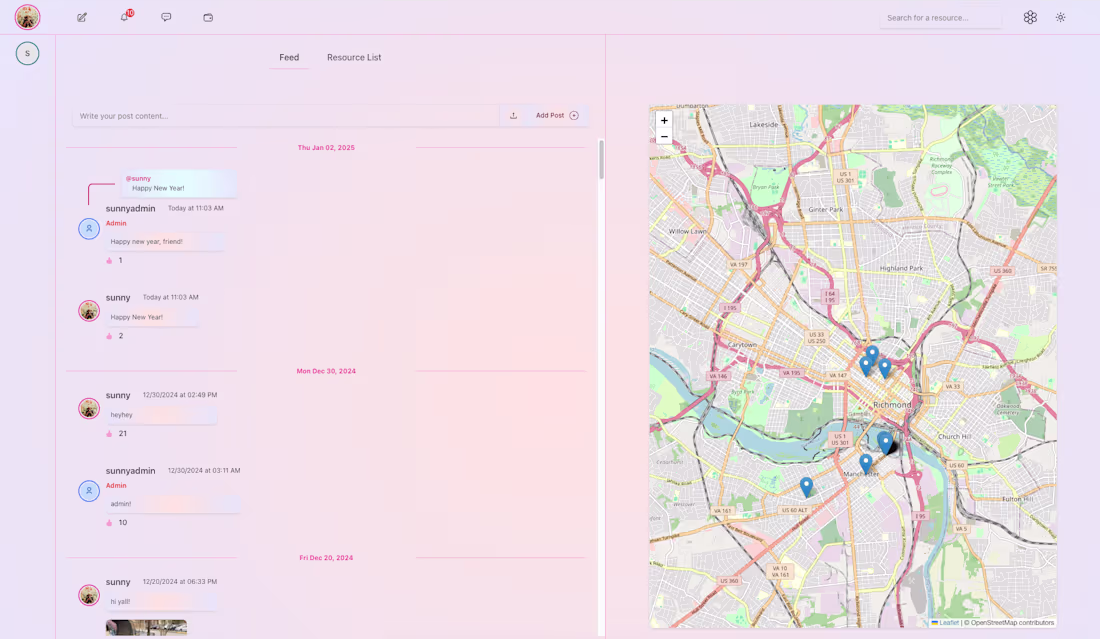Open the wallet icon in the top bar

click(208, 18)
